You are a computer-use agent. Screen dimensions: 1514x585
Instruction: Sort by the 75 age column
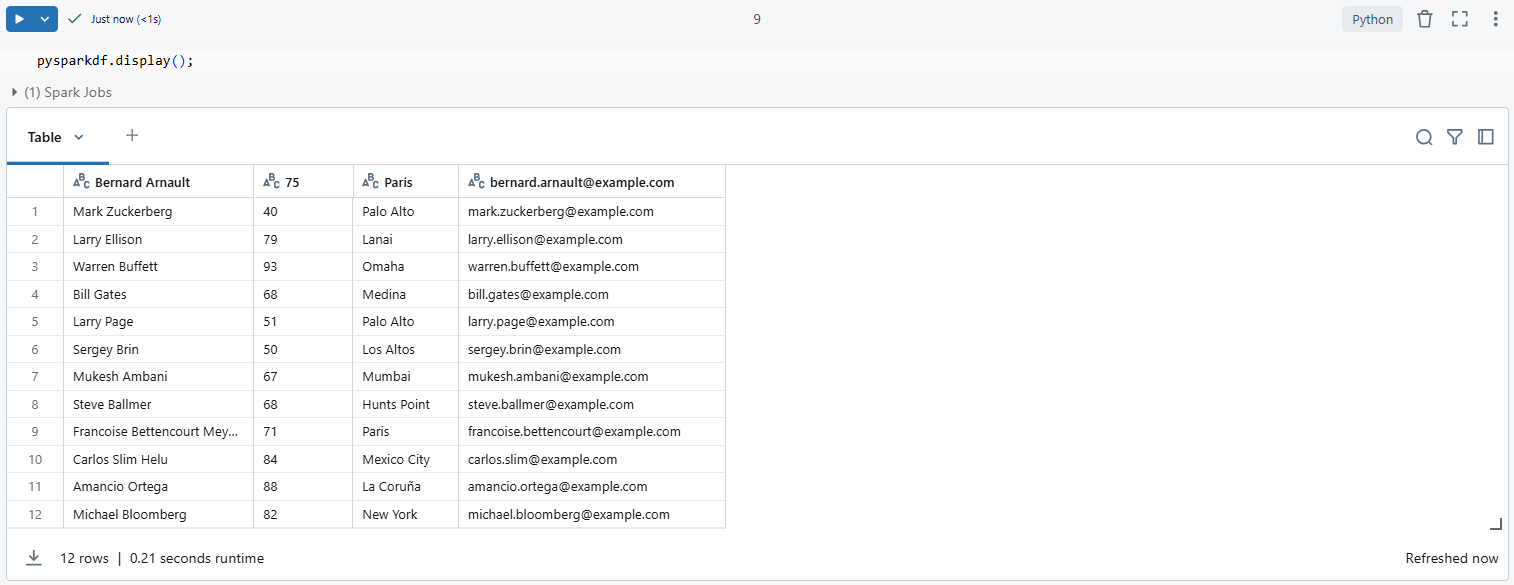[x=287, y=181]
